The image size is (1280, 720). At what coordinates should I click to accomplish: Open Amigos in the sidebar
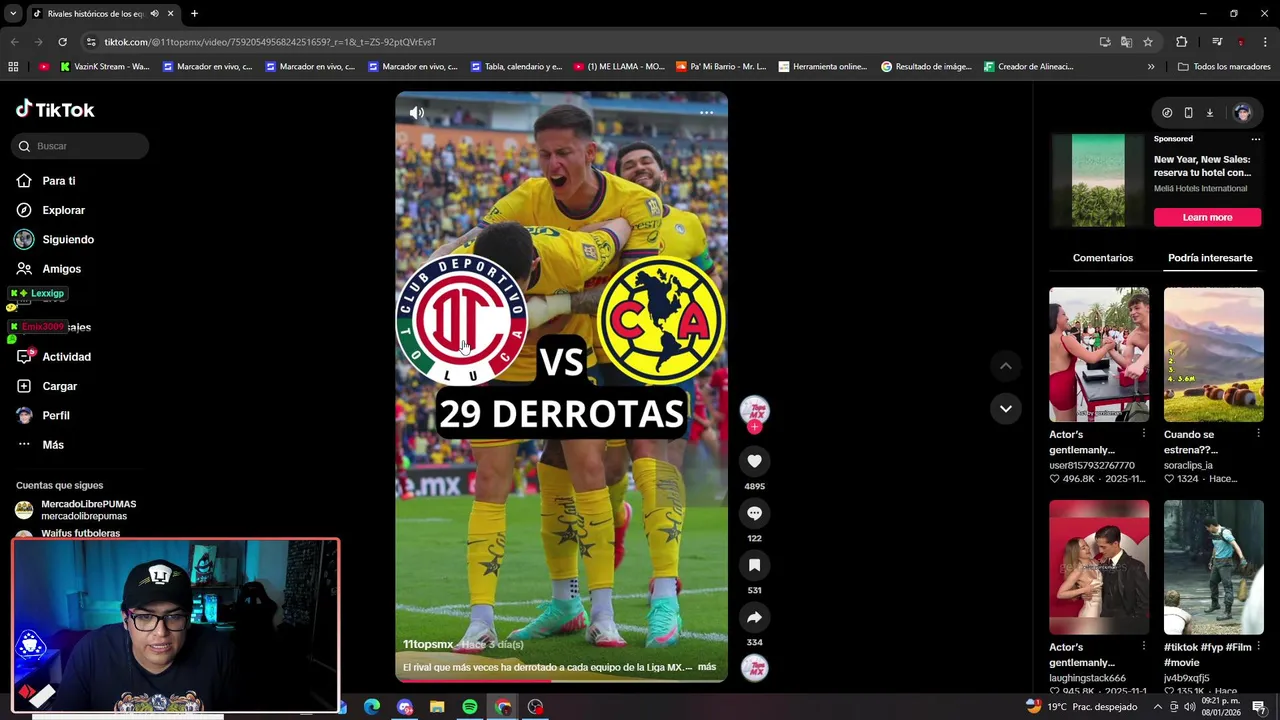coord(49,269)
